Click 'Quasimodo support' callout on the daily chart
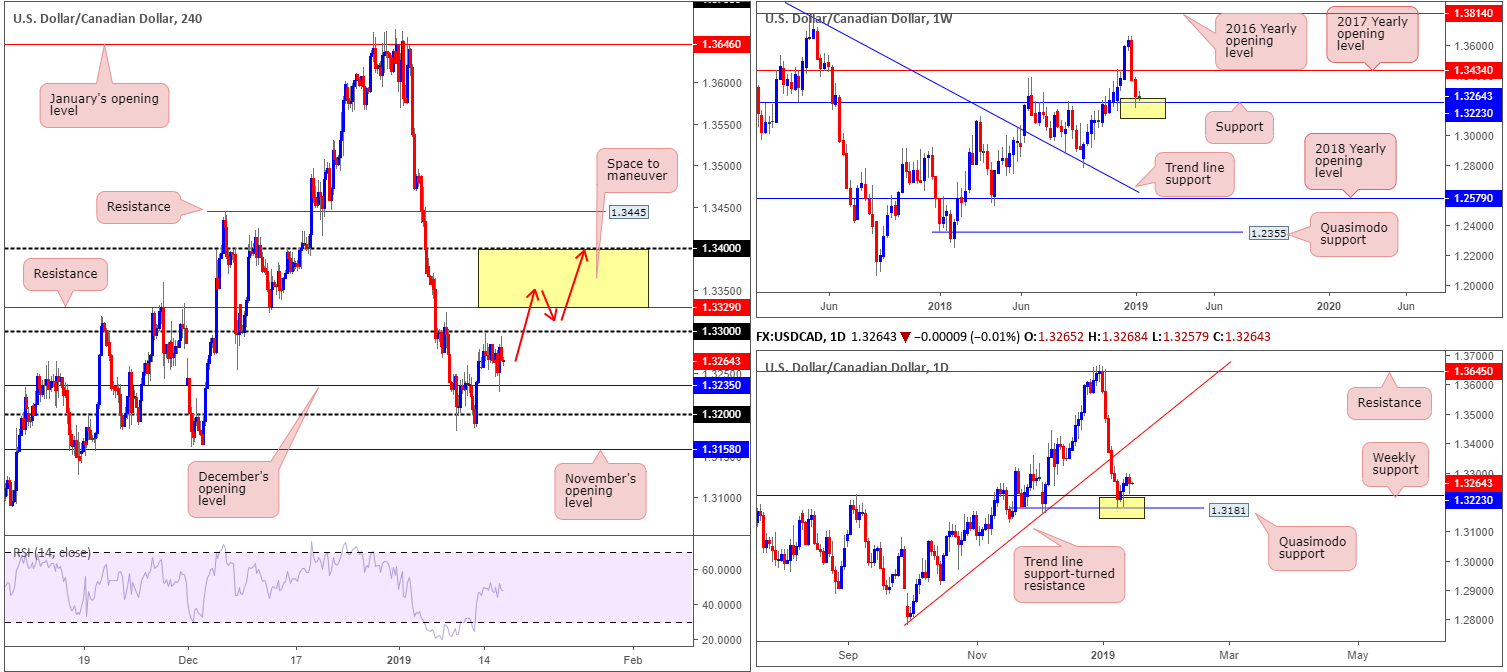The height and width of the screenshot is (672, 1507). tap(1313, 548)
